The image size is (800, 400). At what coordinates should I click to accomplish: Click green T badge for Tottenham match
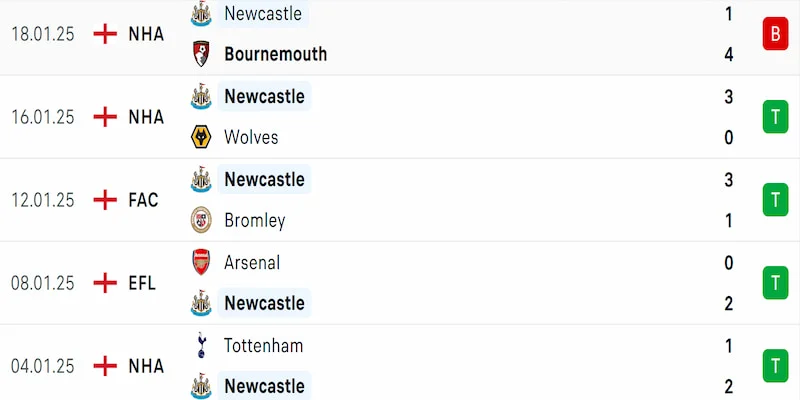(x=774, y=366)
